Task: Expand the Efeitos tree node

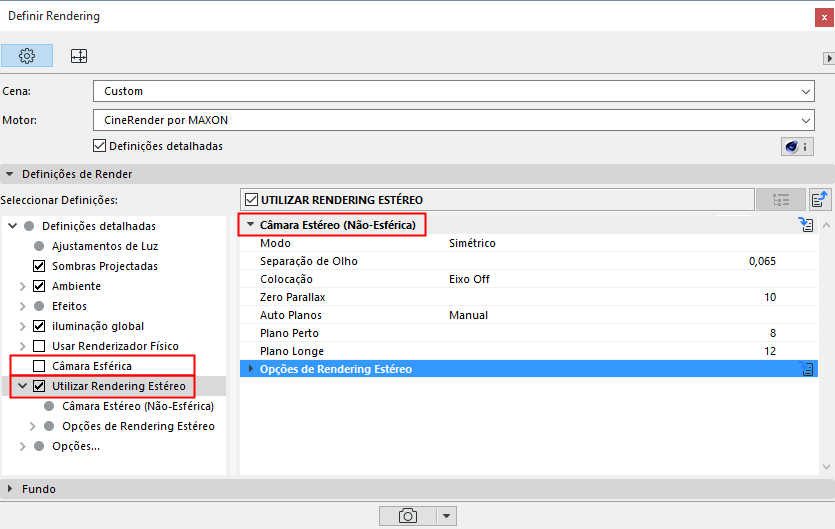Action: click(22, 306)
